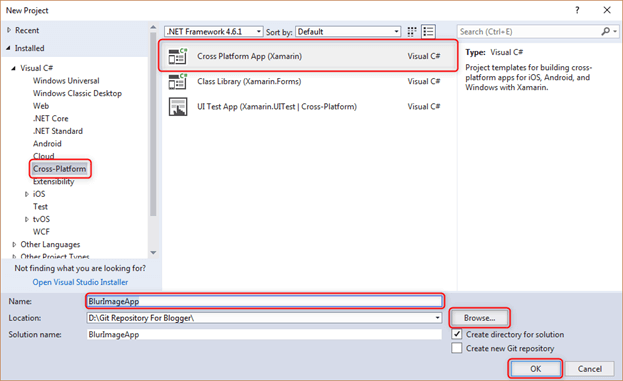Select the Cloud category
This screenshot has width=623, height=381.
43,156
